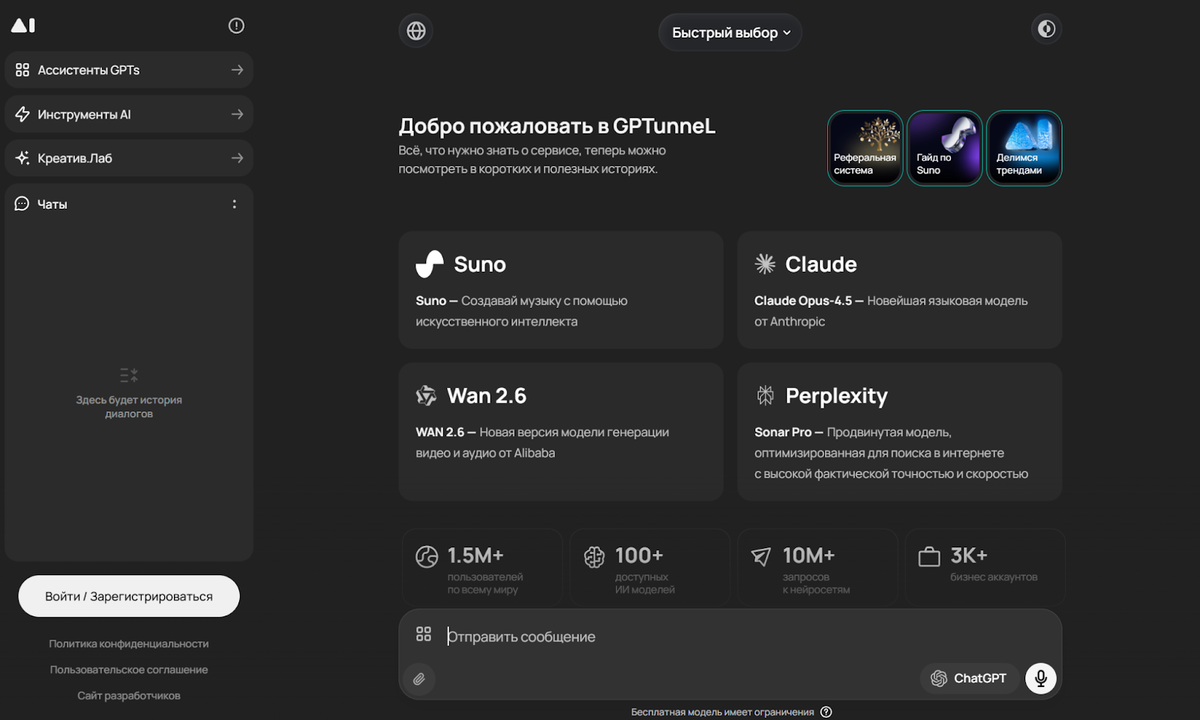This screenshot has height=720, width=1200.
Task: Click the Perplexity logo icon
Action: 765,396
